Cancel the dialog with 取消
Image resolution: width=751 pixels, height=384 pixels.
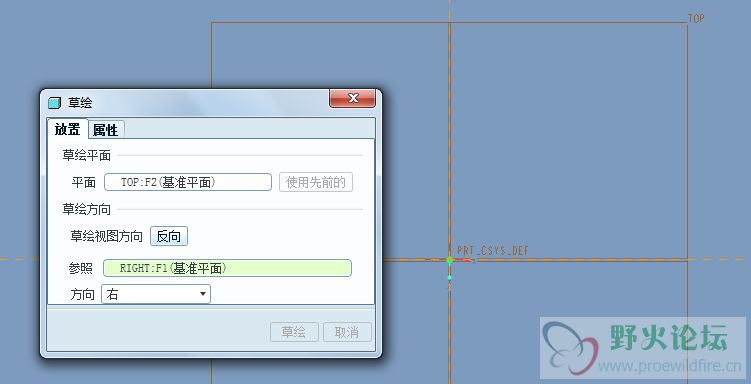(x=347, y=332)
